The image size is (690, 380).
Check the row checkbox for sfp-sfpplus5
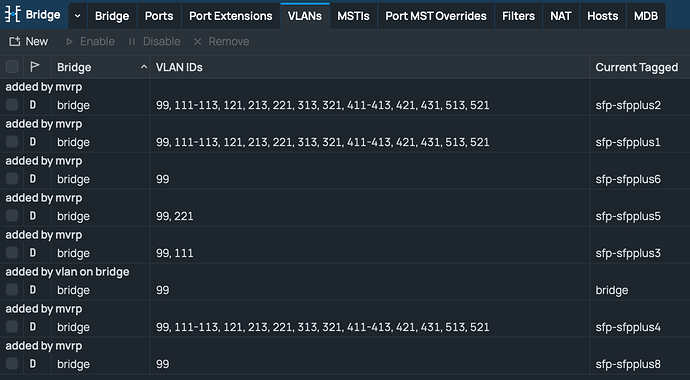coord(12,216)
